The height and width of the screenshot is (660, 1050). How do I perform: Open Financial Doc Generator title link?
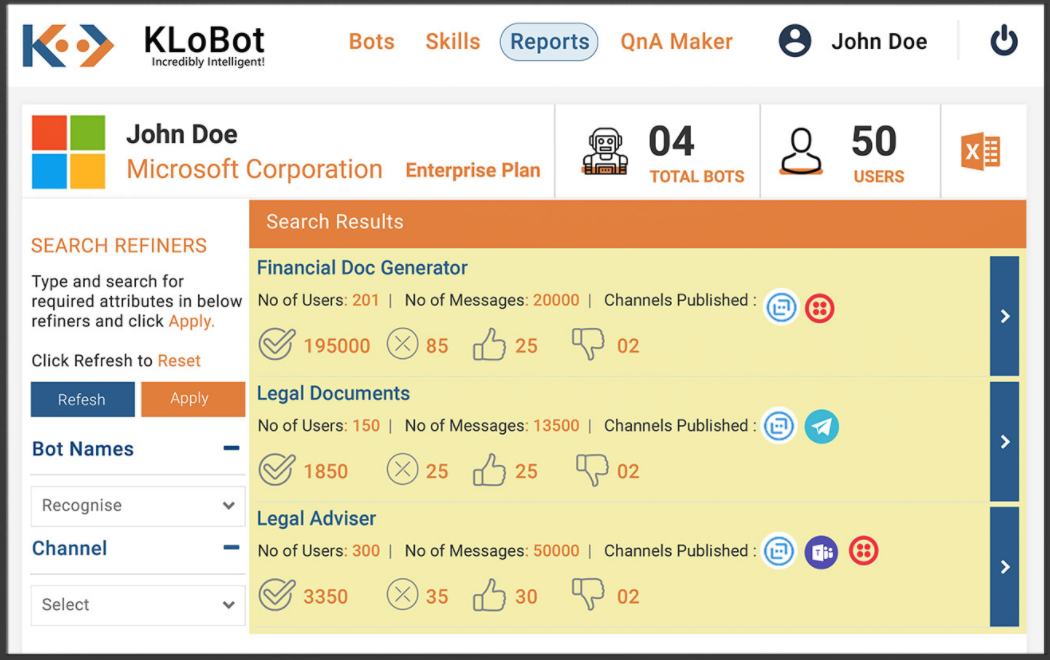(x=362, y=268)
